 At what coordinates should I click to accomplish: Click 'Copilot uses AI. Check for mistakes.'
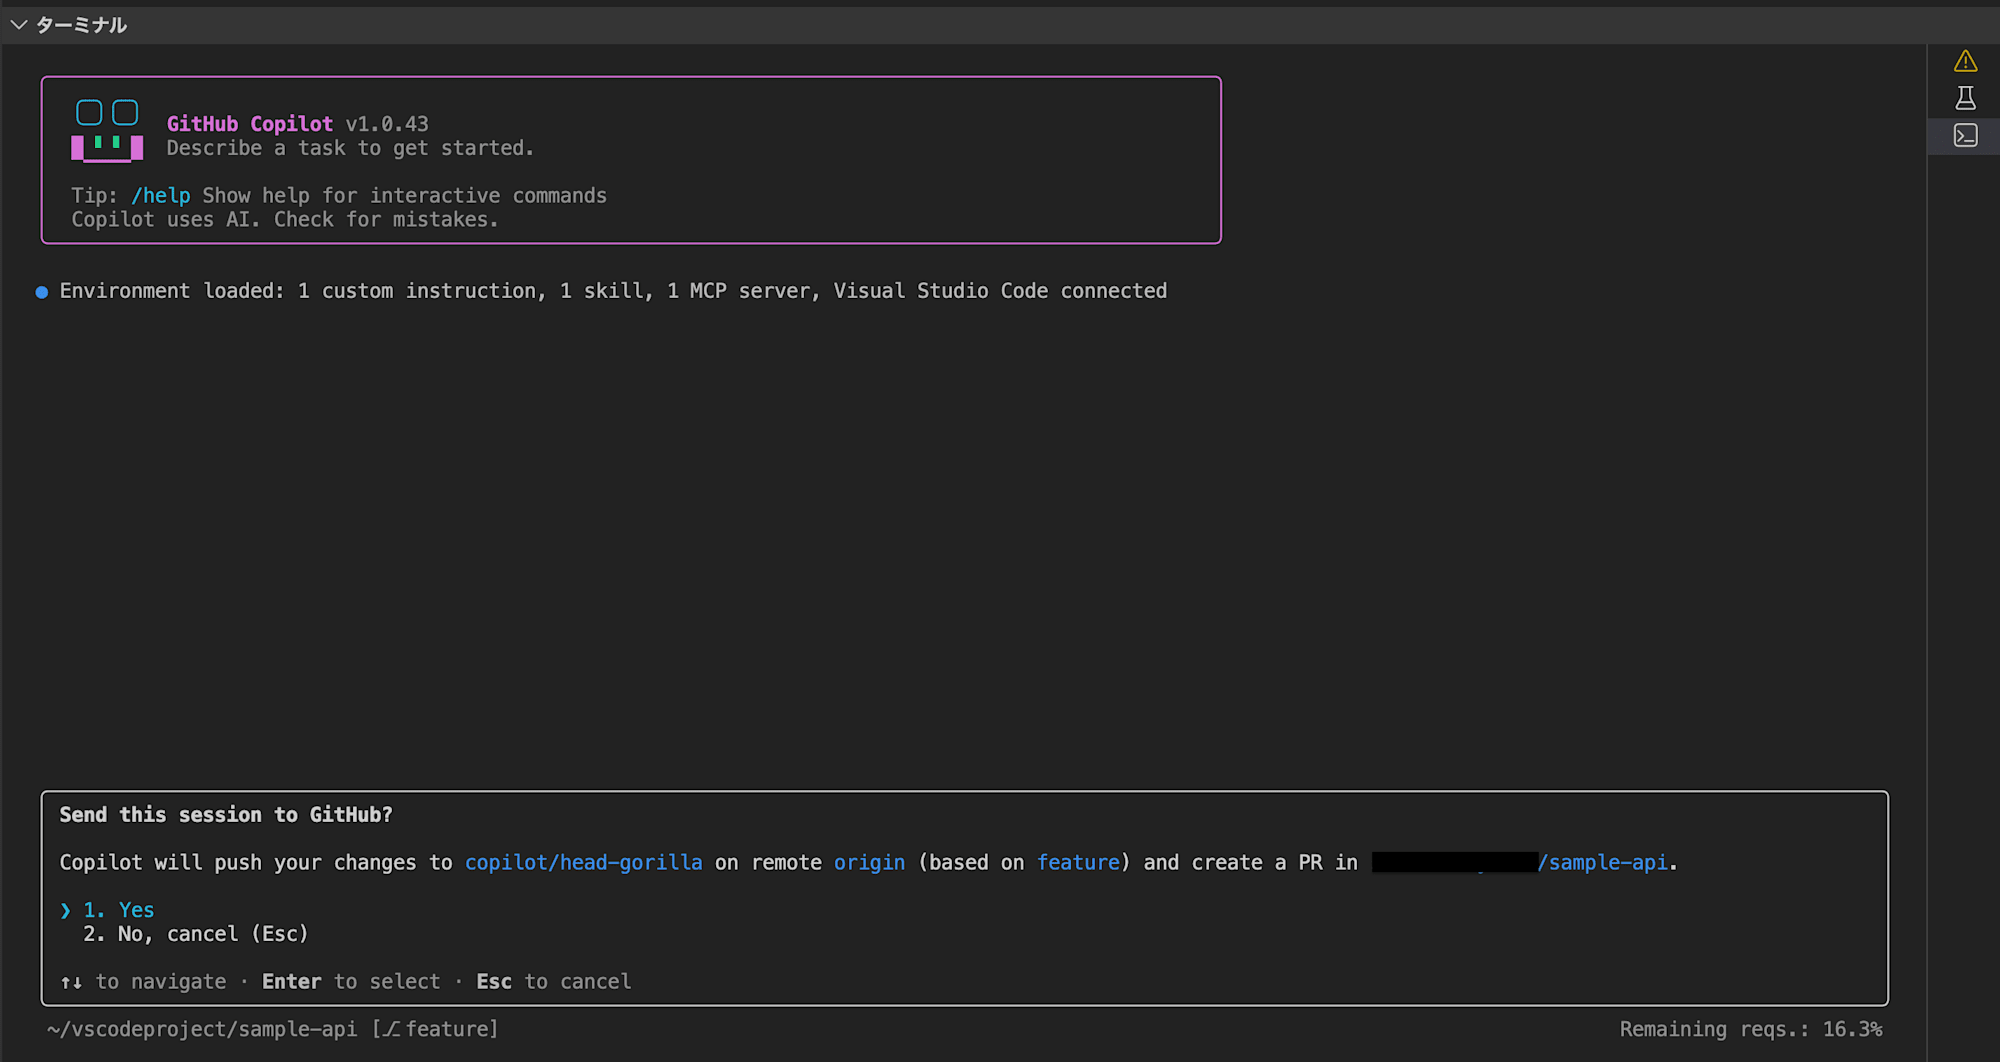pyautogui.click(x=285, y=220)
